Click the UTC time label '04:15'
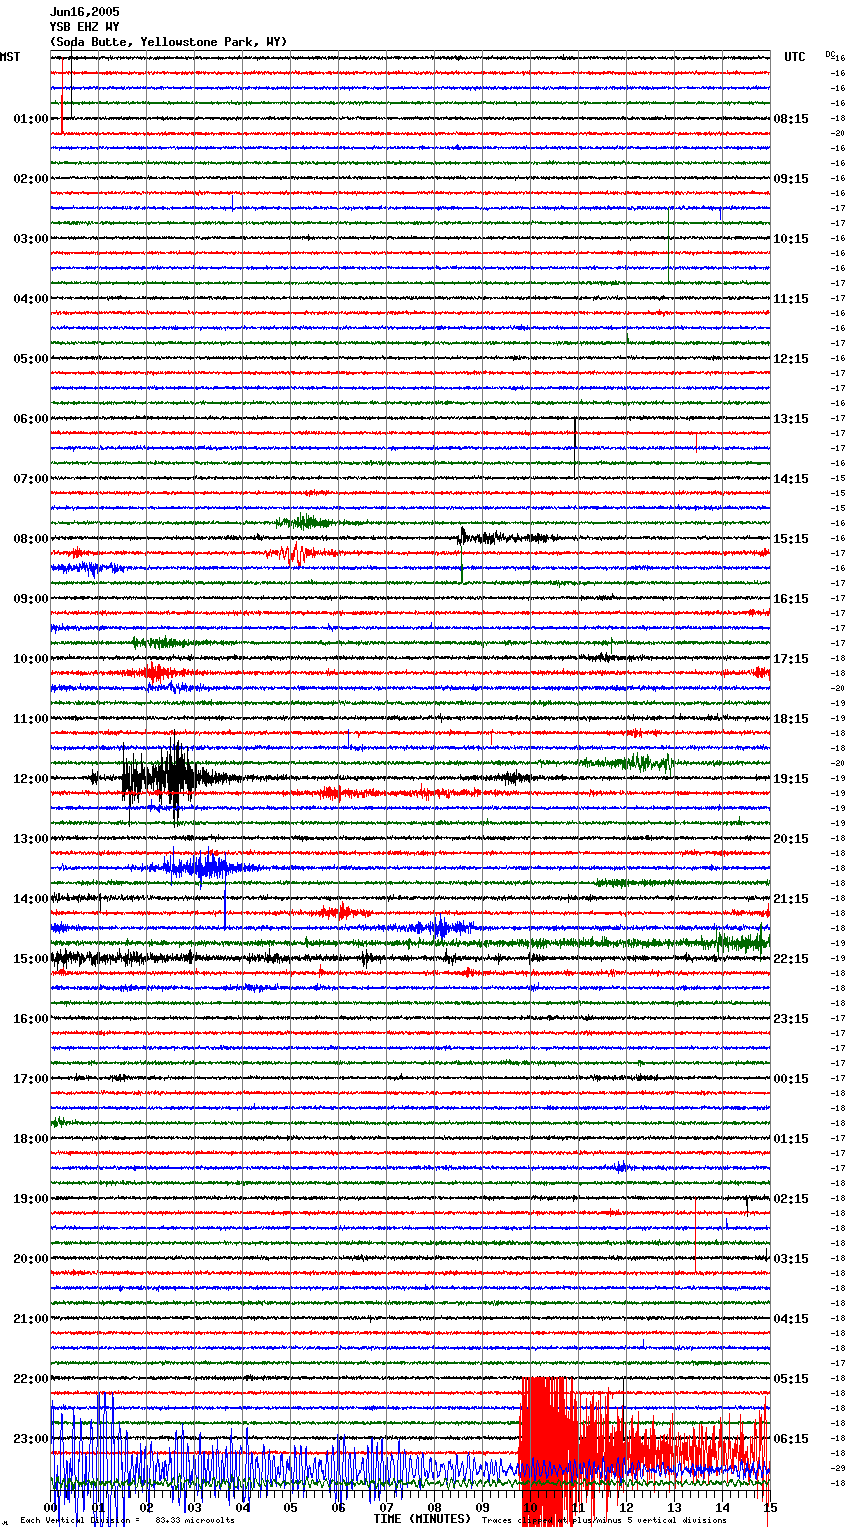 click(x=791, y=1319)
